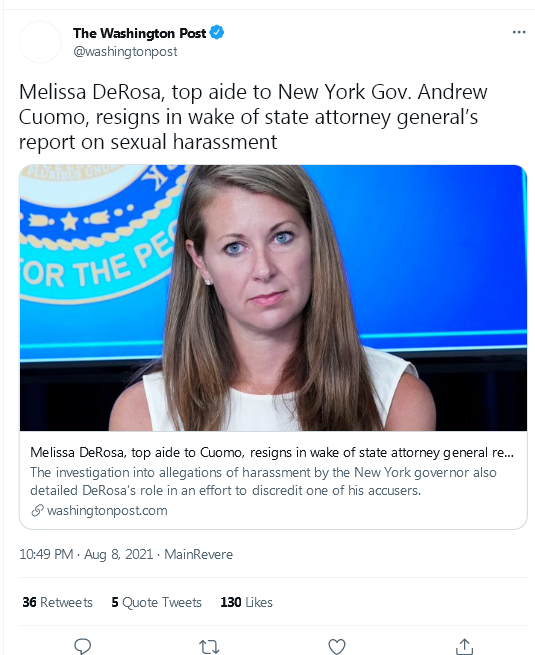View the 130 Likes list
This screenshot has height=655, width=535.
[x=246, y=602]
